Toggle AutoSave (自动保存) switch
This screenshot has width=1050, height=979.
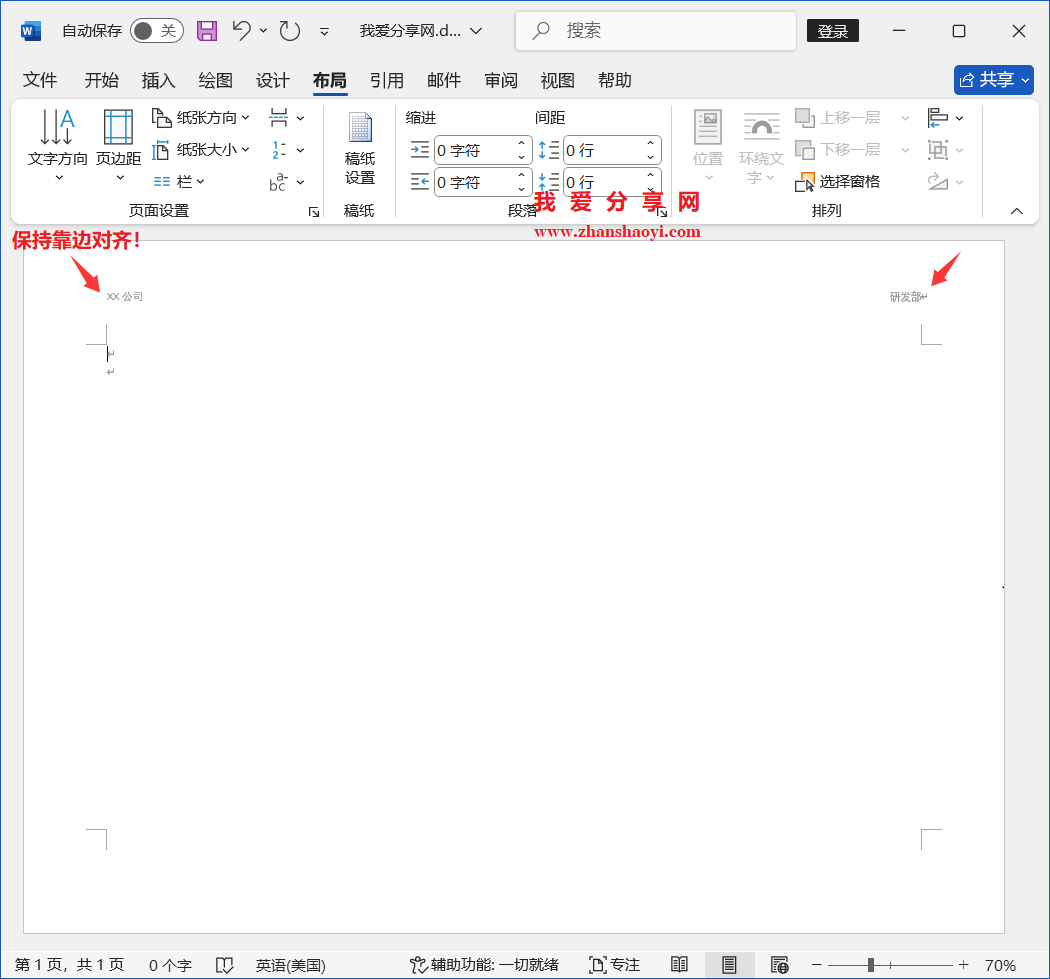(157, 31)
